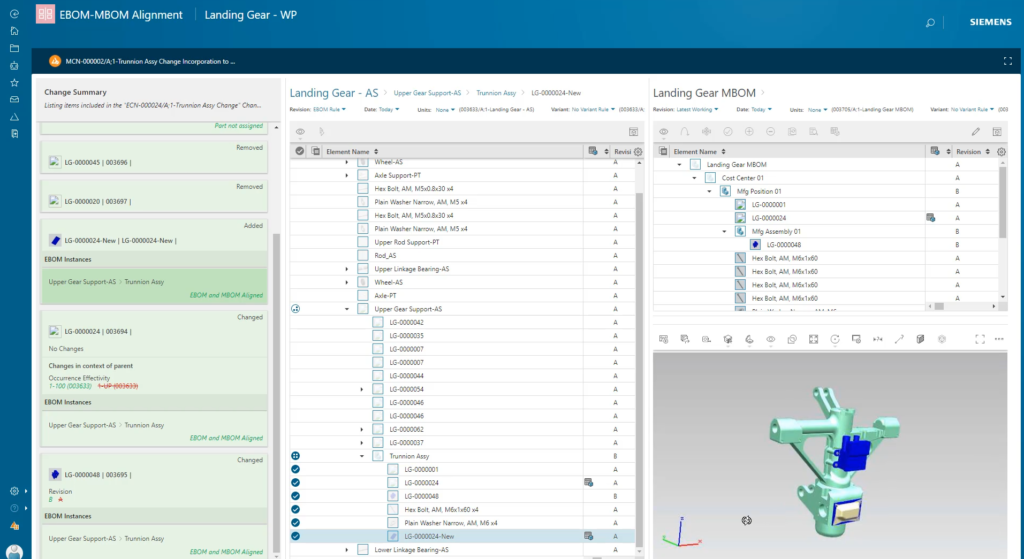Collapse the Upper Gear Support-AS tree node
The height and width of the screenshot is (559, 1024).
[347, 309]
